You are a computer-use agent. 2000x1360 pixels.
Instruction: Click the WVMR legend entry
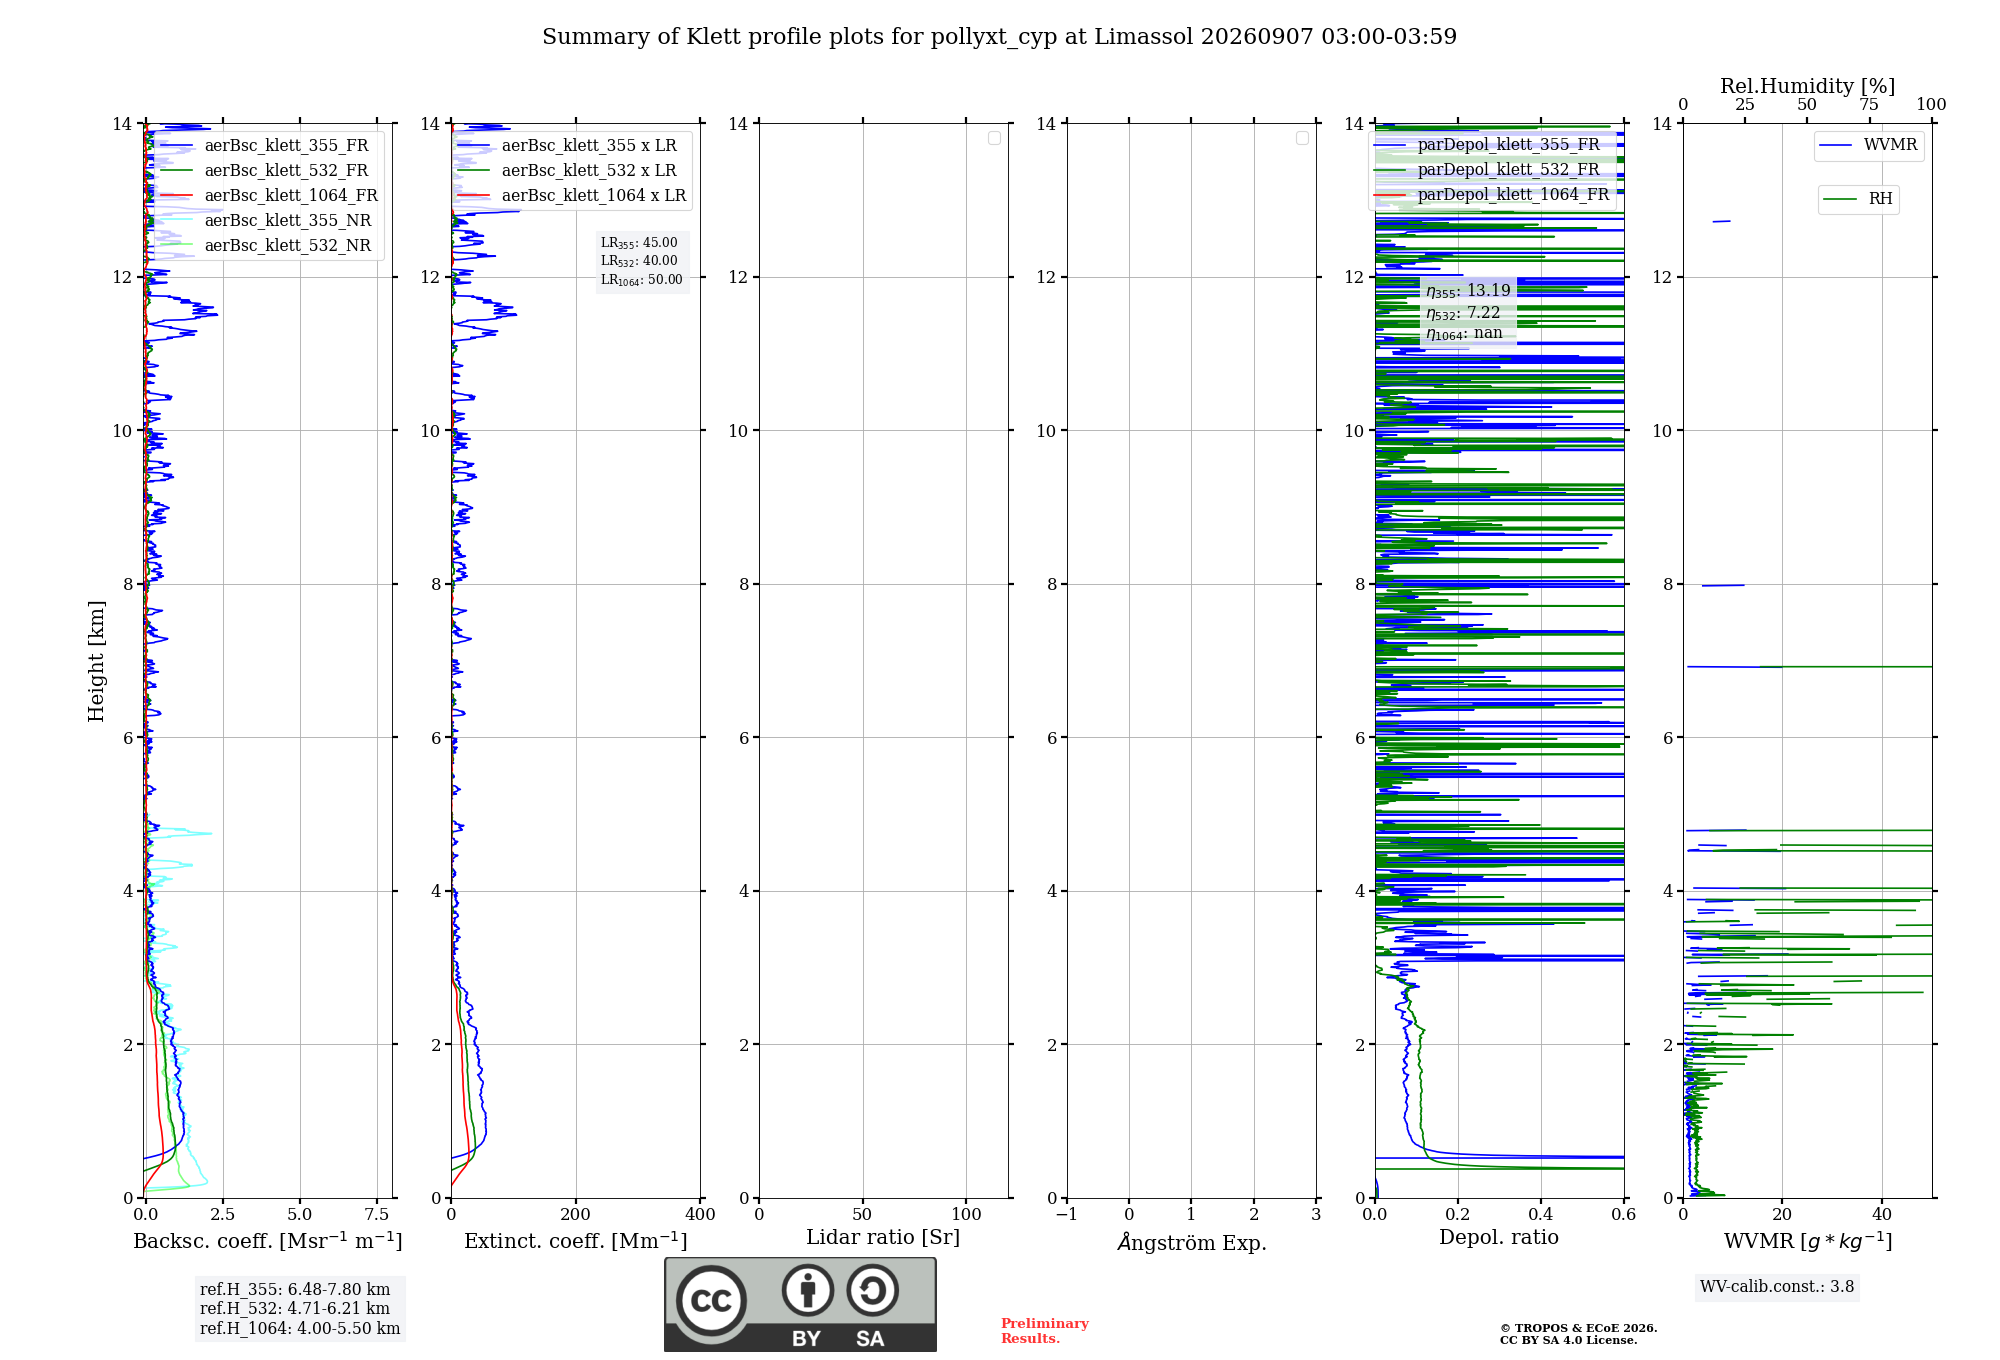pos(1869,146)
